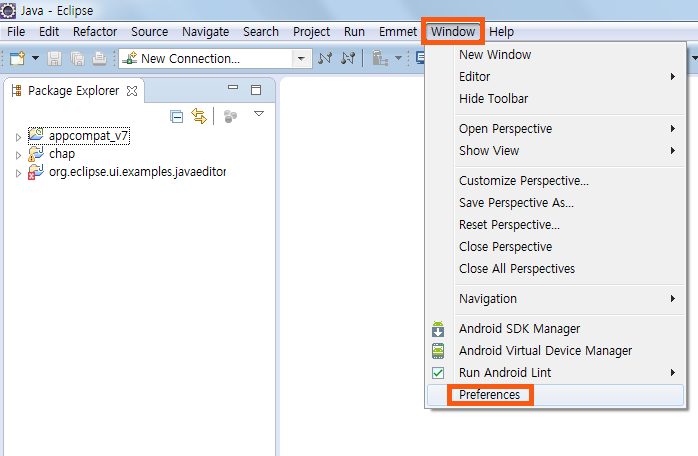Click the Run Android Lint checkmark icon

coord(438,373)
